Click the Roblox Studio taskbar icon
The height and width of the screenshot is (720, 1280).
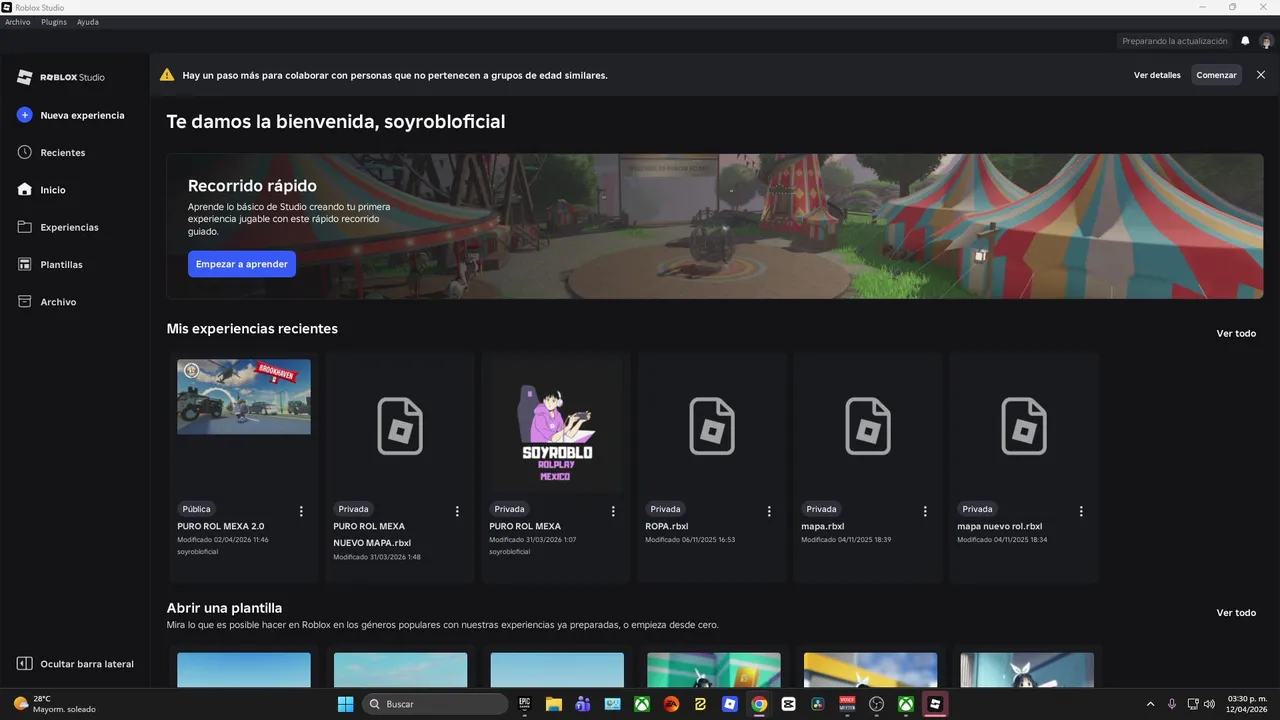click(x=935, y=704)
